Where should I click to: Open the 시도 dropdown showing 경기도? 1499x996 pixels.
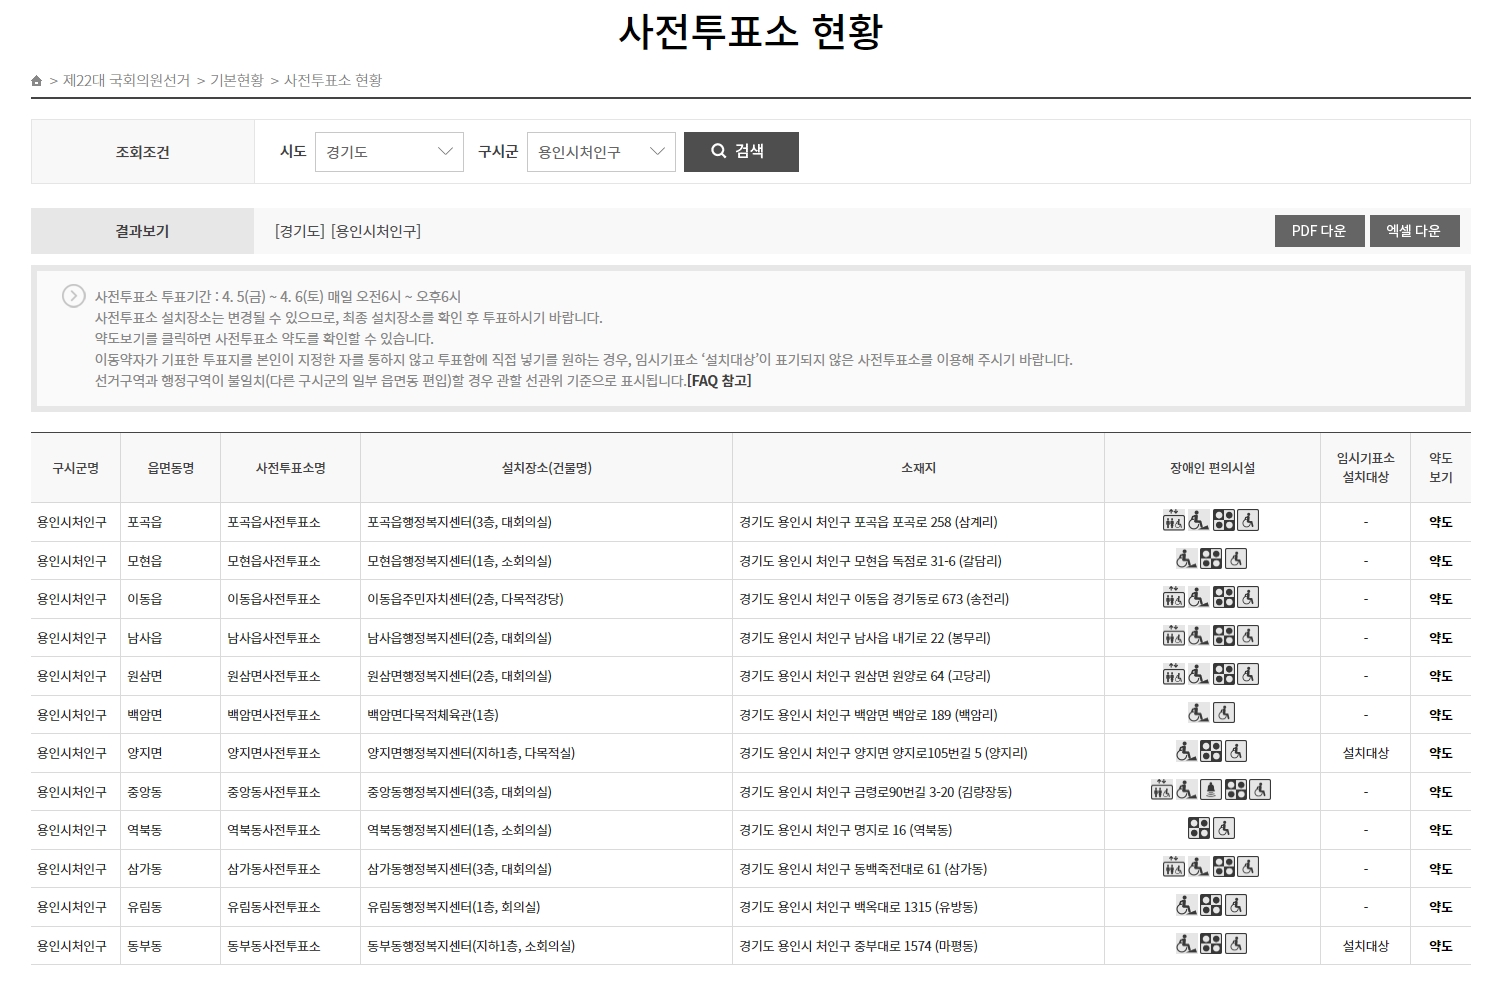(x=389, y=152)
